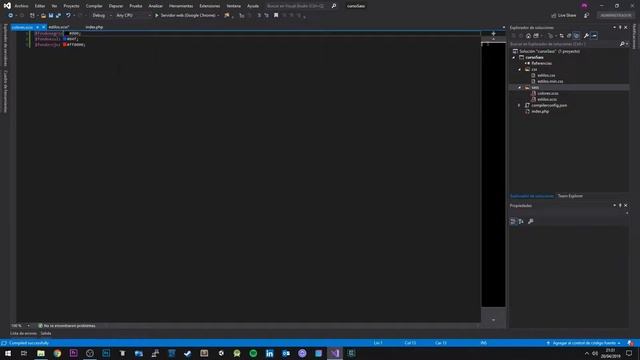
Task: Open the Proyecto menu
Action: pyautogui.click(x=71, y=6)
